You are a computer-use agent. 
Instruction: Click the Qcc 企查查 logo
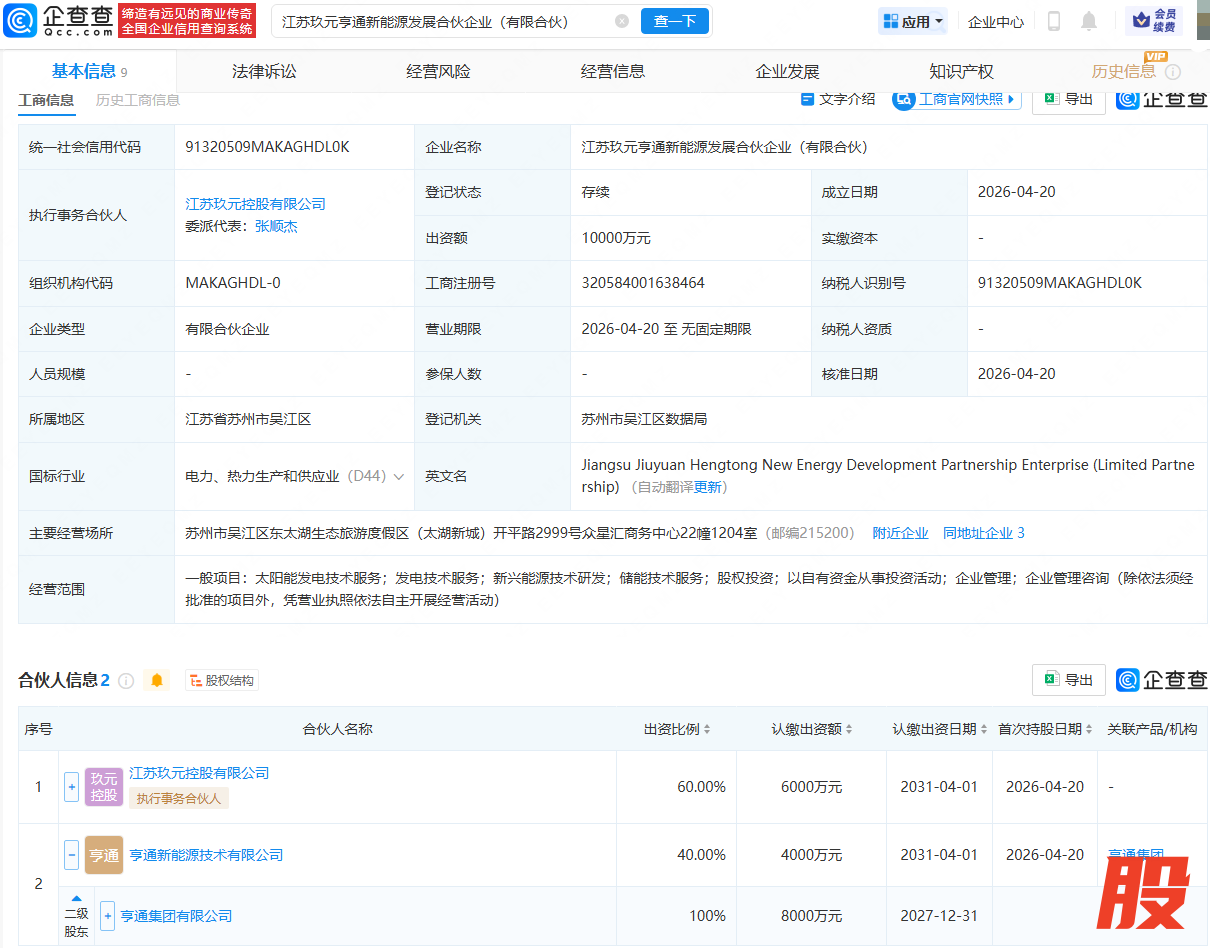58,20
